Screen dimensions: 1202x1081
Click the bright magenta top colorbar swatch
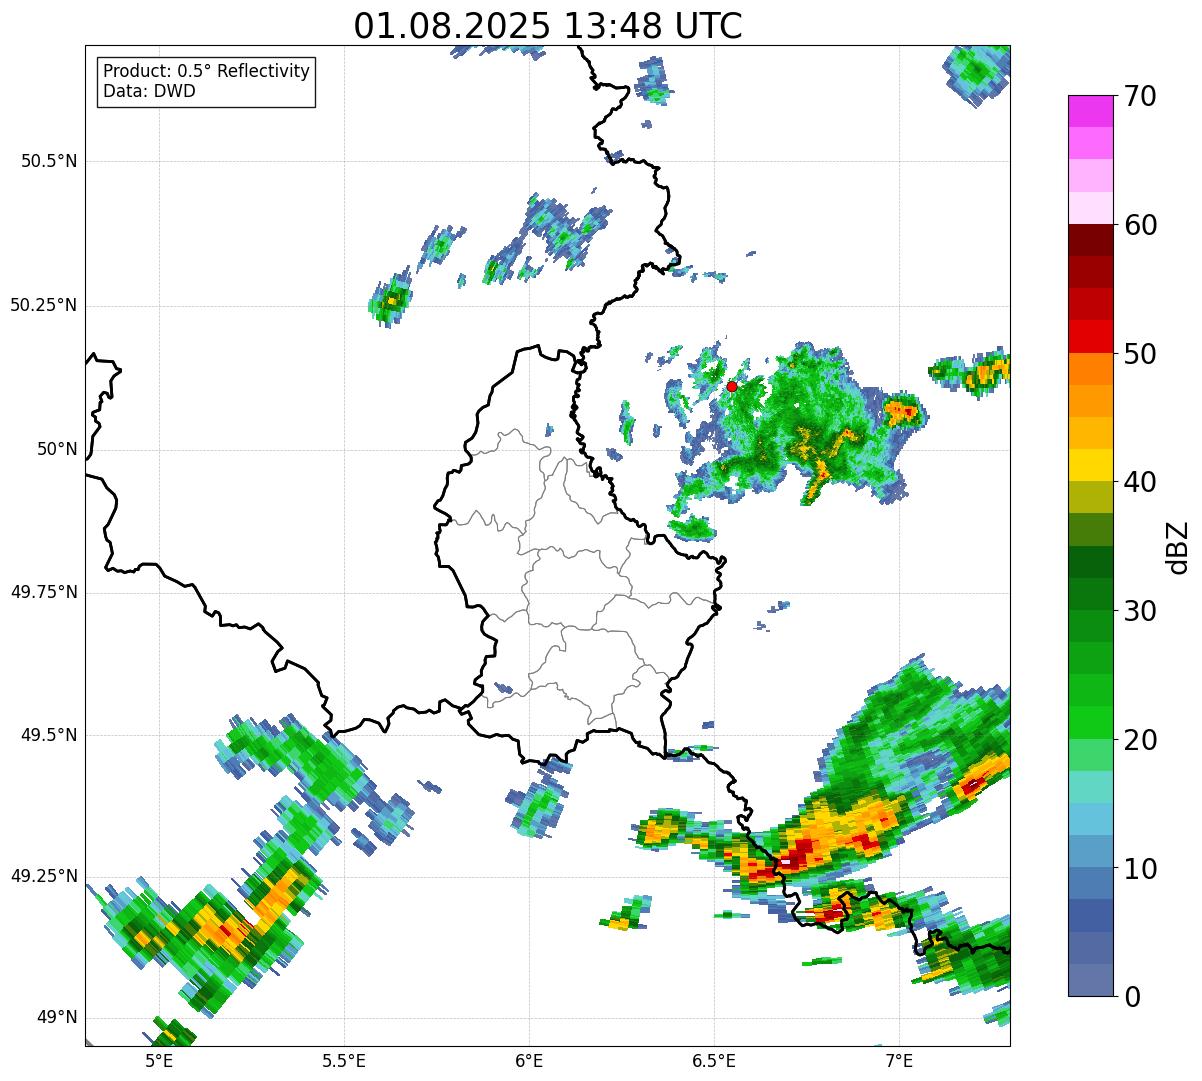click(1090, 112)
